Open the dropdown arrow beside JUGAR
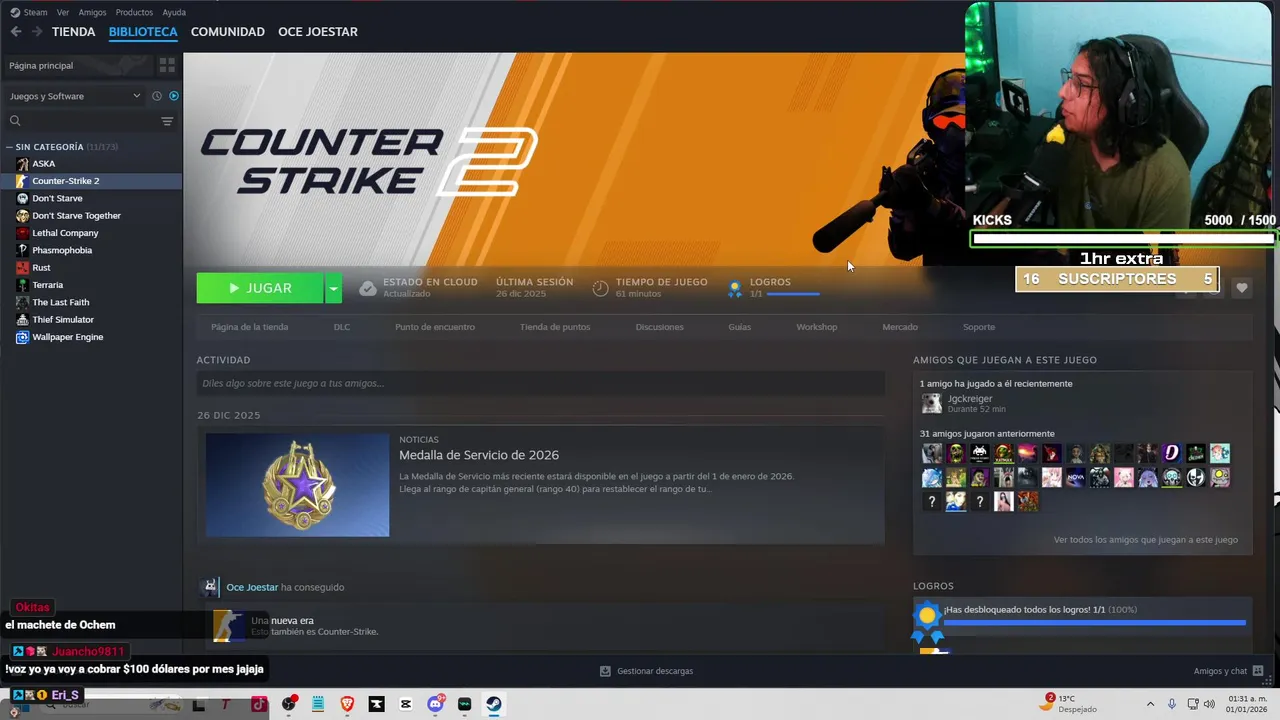 334,288
